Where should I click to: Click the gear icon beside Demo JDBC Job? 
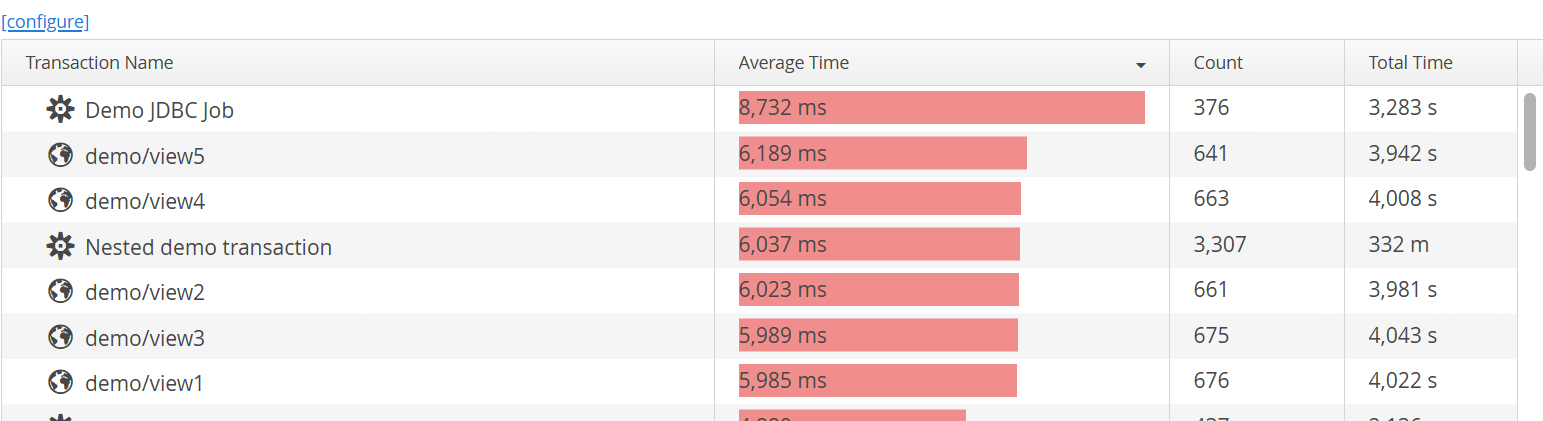click(61, 109)
